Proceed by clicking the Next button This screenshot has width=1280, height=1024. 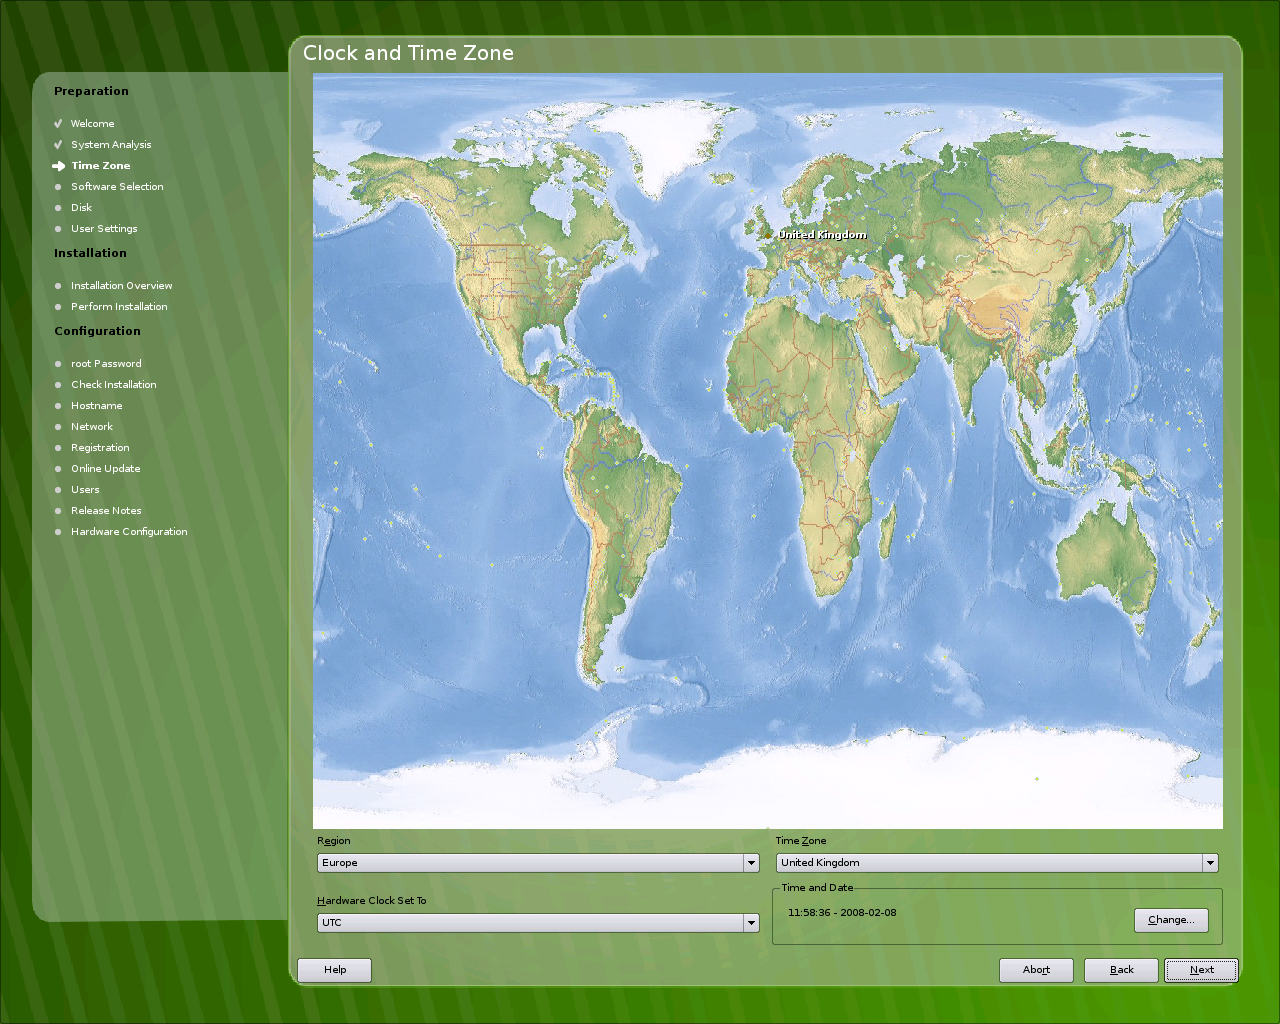(1201, 970)
